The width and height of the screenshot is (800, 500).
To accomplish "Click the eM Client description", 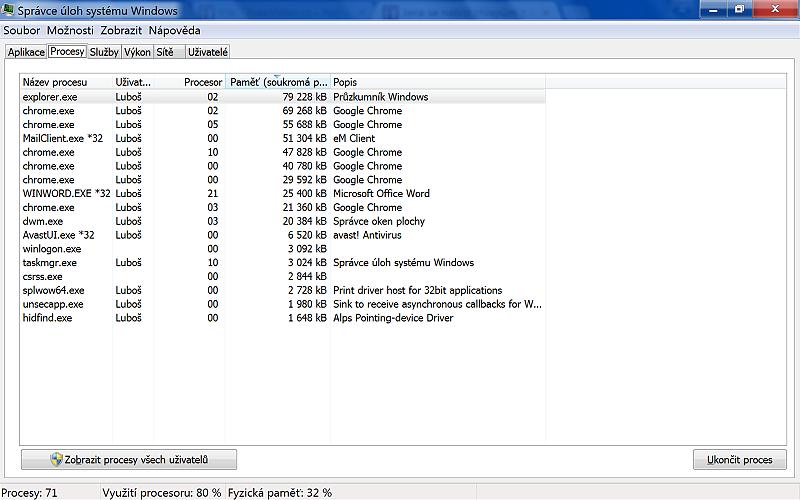I will pos(354,138).
